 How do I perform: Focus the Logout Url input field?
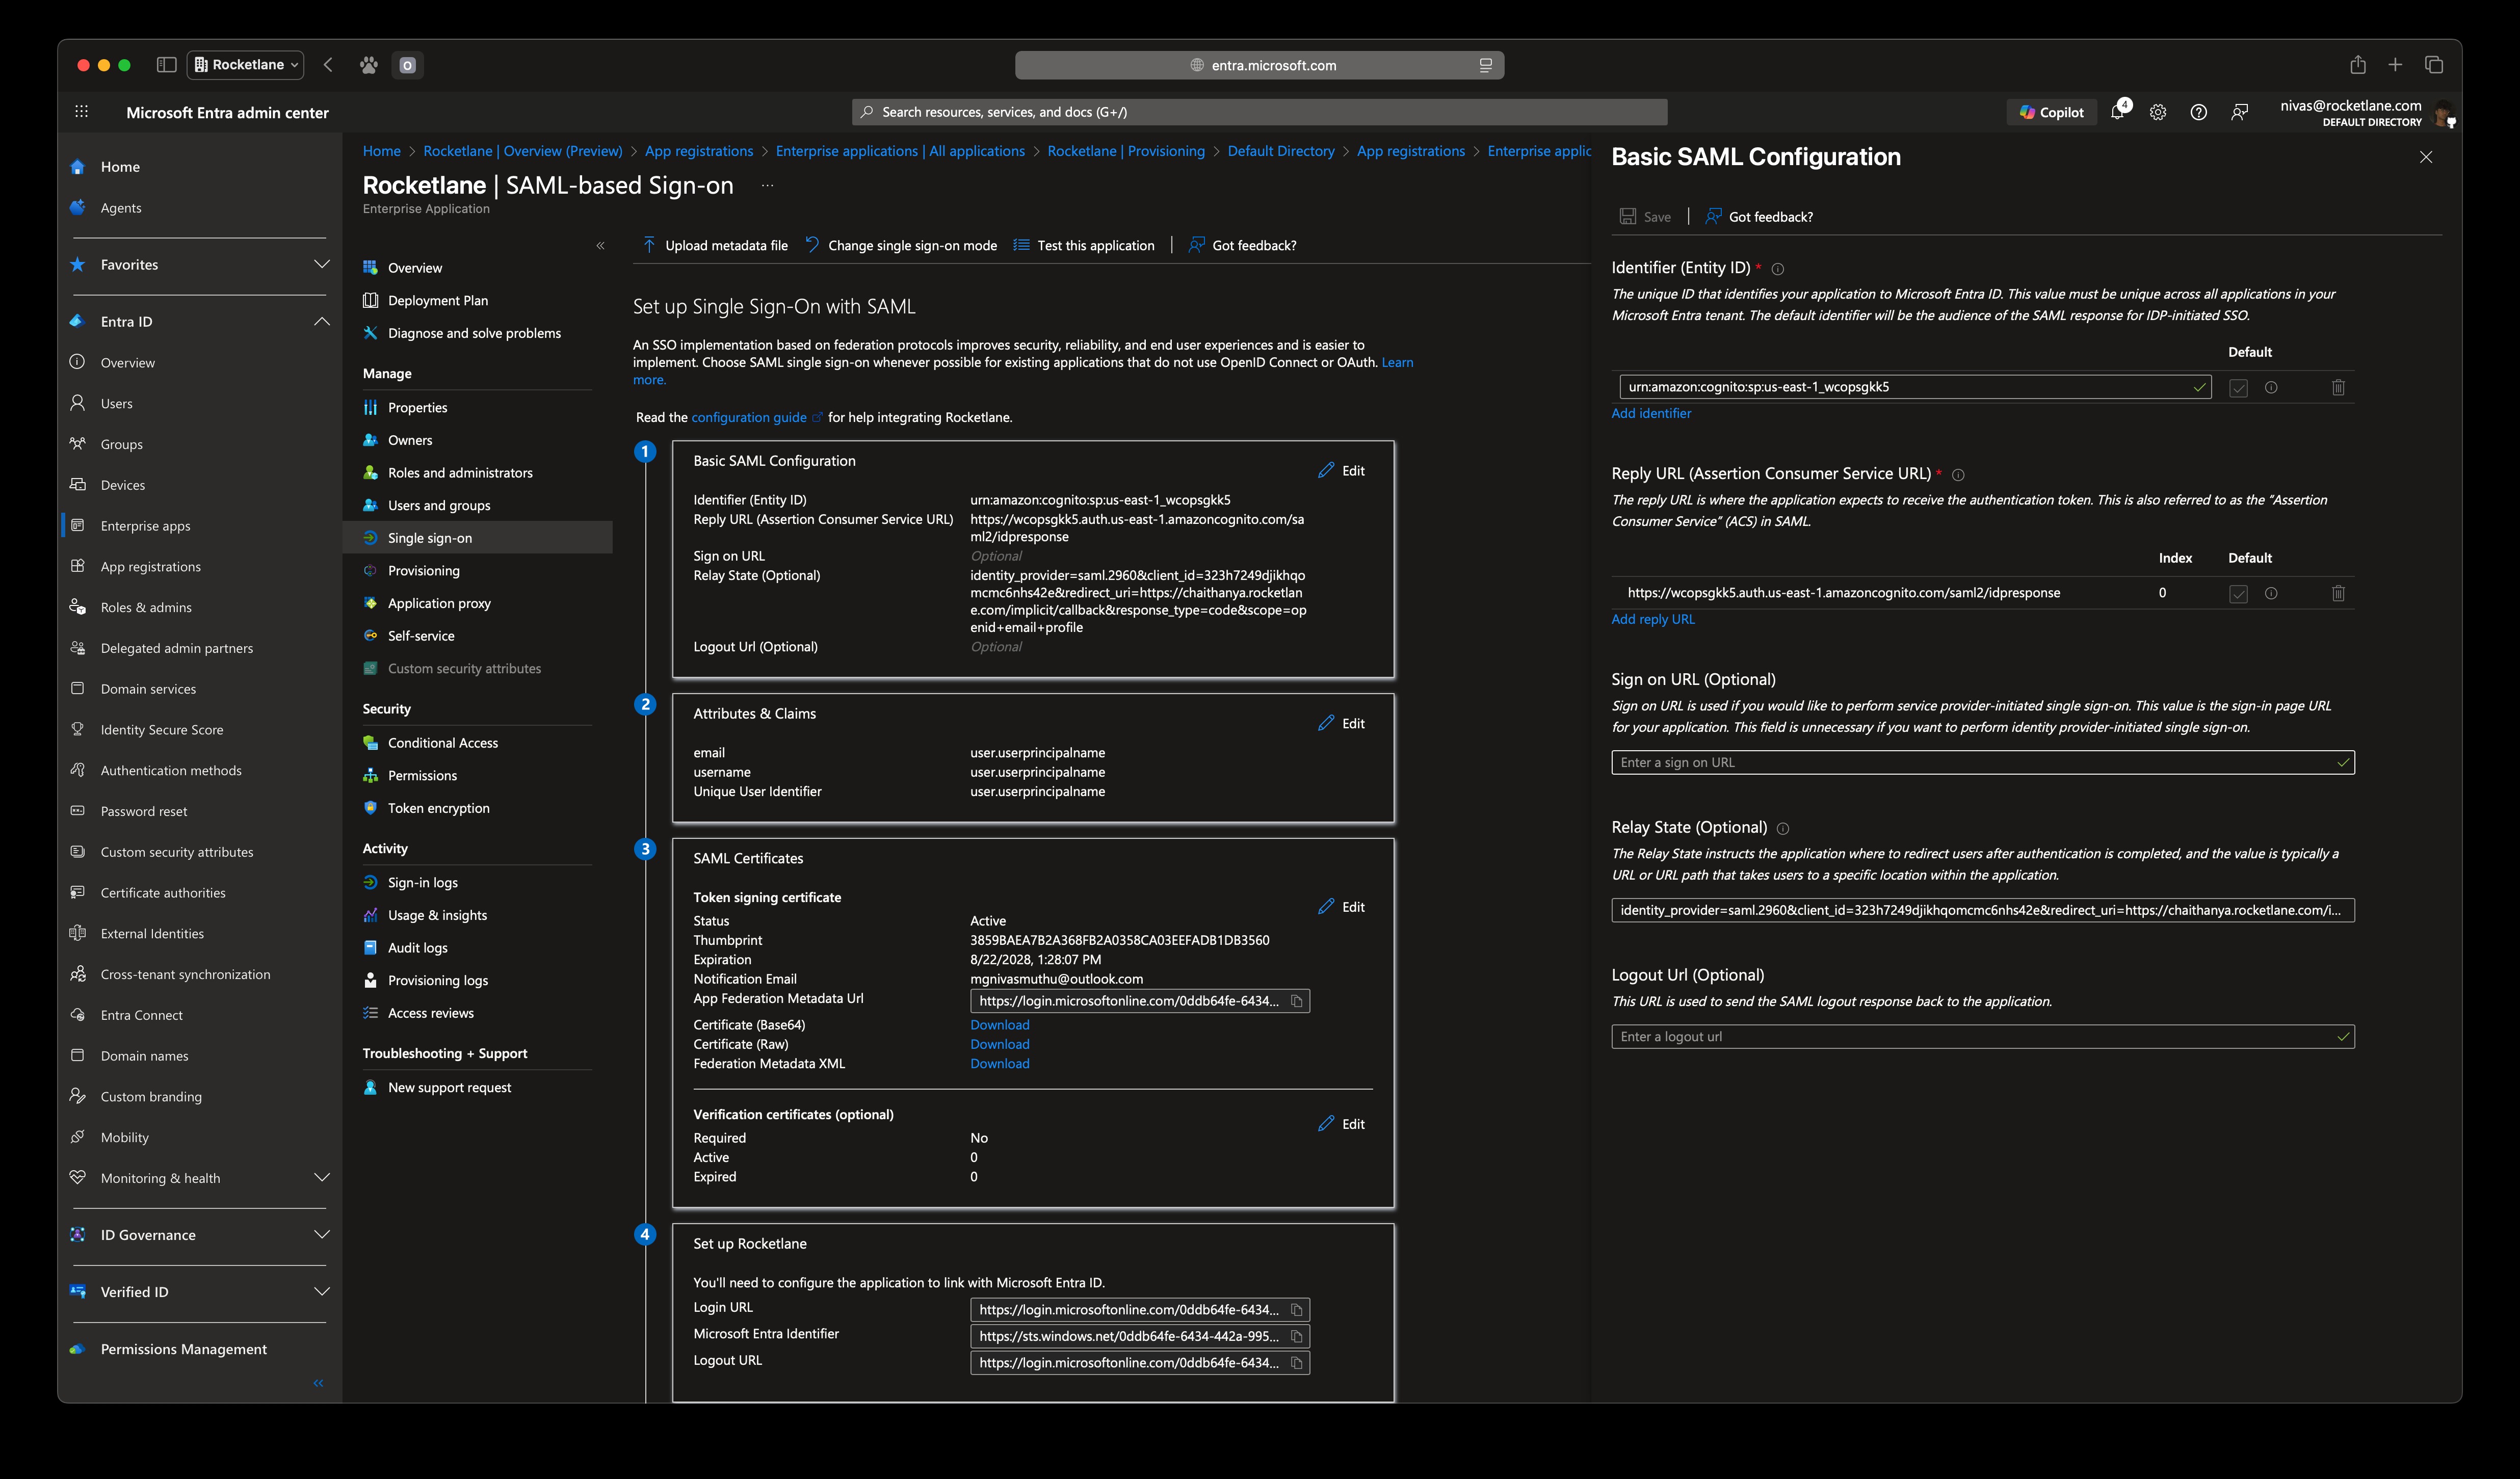[x=1982, y=1037]
